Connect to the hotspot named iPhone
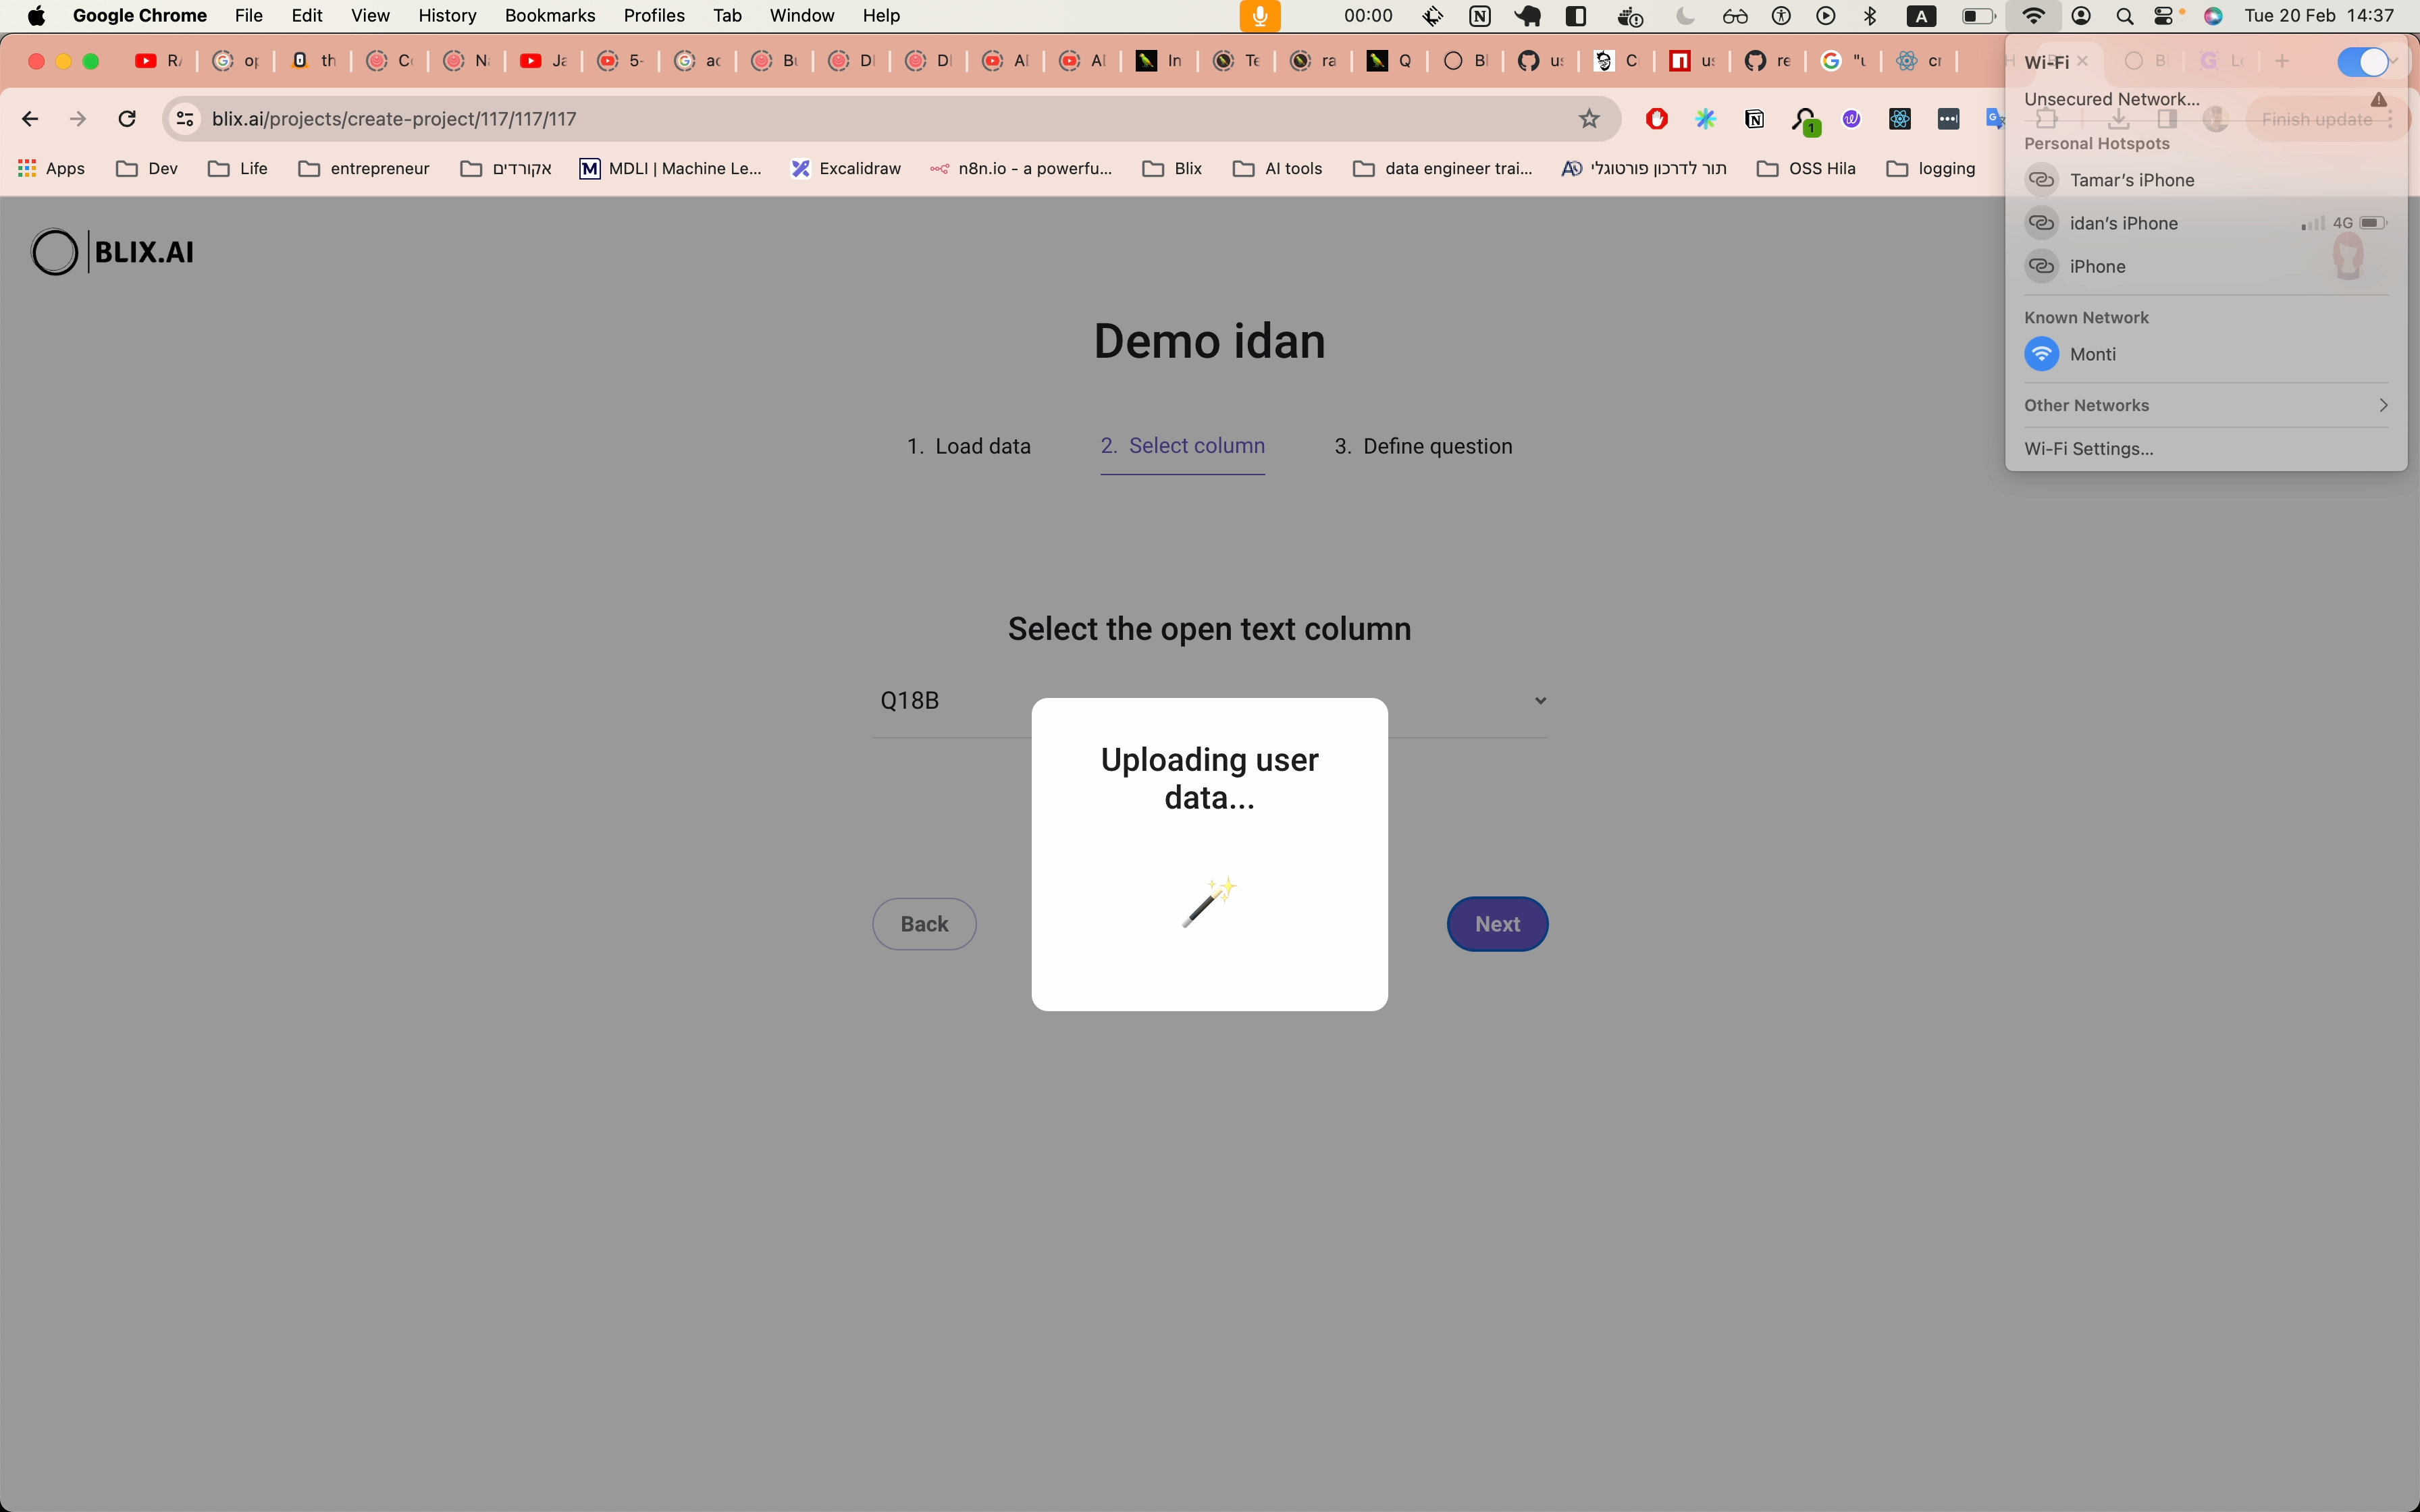The width and height of the screenshot is (2420, 1512). pyautogui.click(x=2206, y=266)
